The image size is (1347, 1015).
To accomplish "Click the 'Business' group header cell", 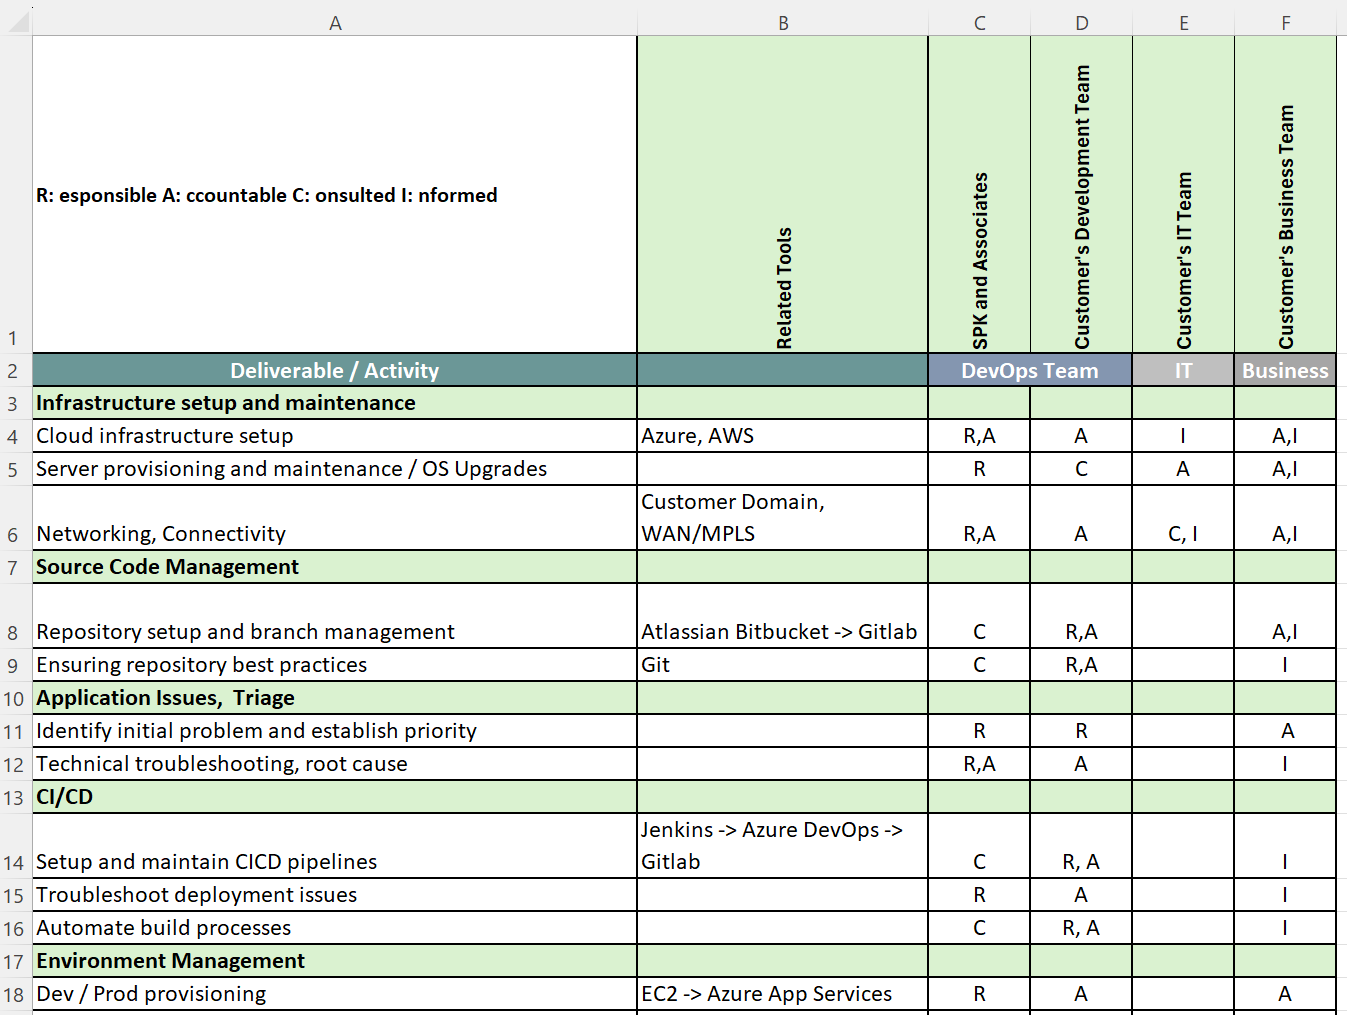I will 1285,370.
